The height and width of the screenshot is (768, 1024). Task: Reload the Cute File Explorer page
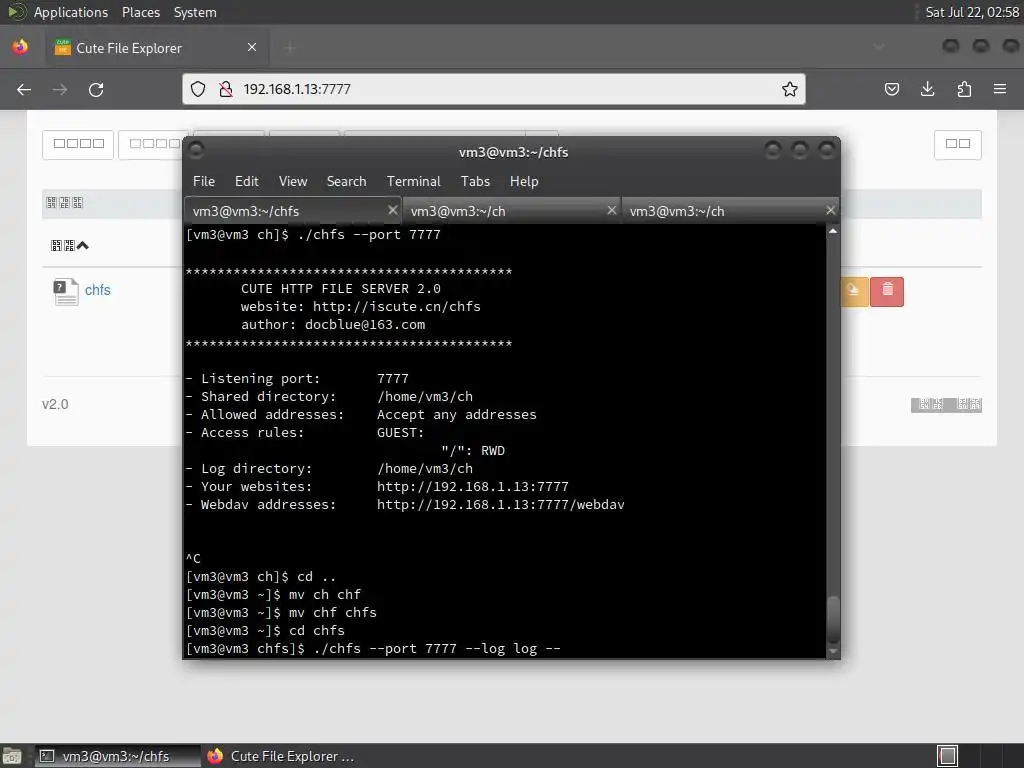point(96,89)
